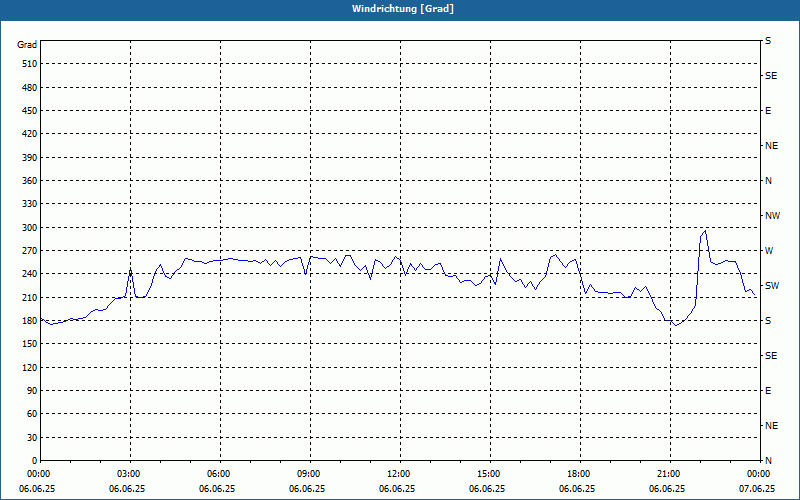Select the 150 y-axis value

pos(30,344)
